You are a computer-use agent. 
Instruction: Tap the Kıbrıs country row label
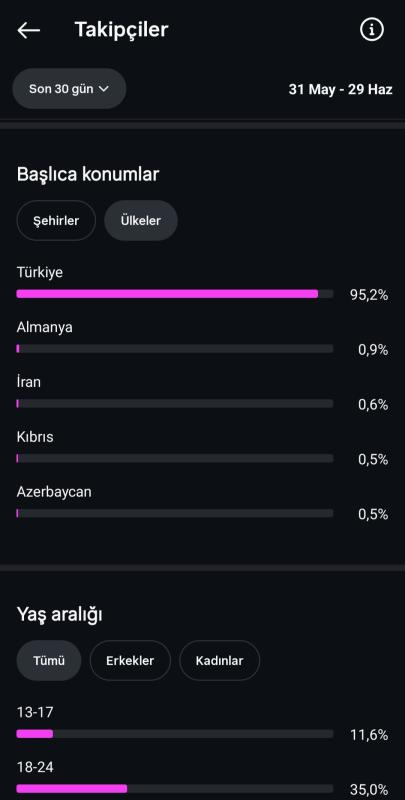[x=35, y=437]
